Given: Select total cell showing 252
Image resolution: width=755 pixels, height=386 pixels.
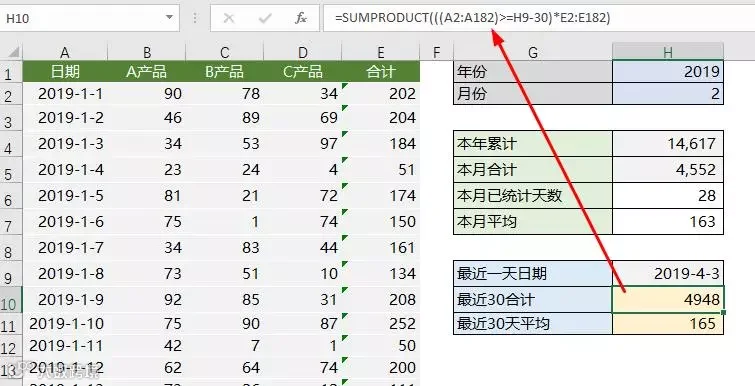Looking at the screenshot, I should point(380,323).
